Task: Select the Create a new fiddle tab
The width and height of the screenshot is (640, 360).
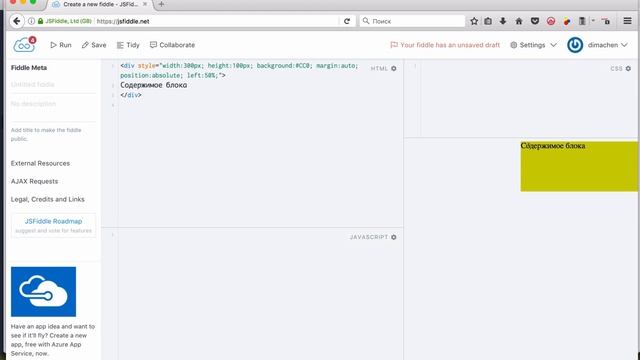Action: [100, 4]
